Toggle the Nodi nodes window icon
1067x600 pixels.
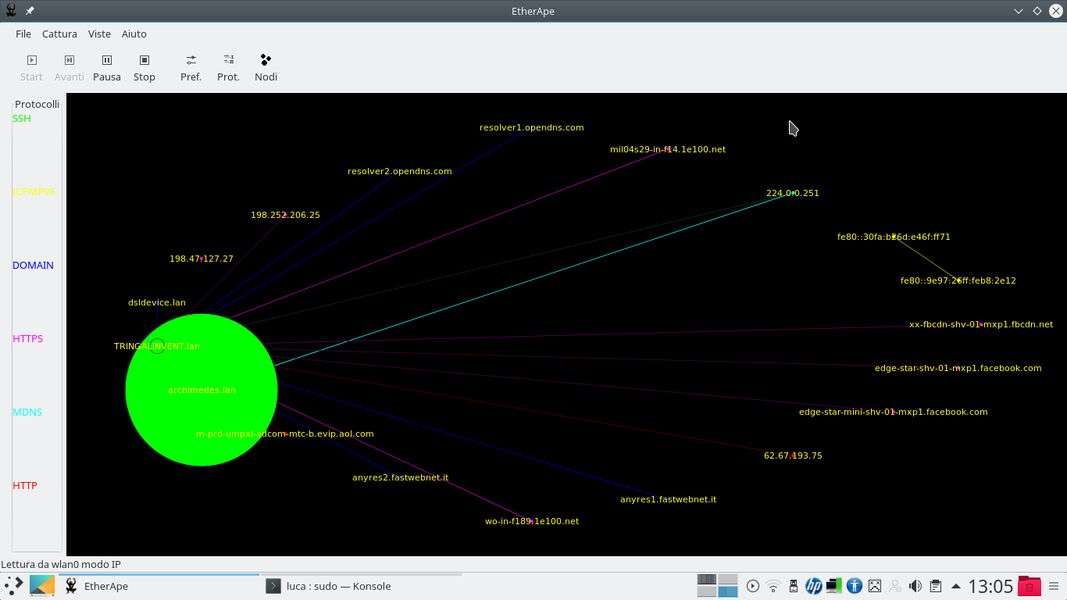(x=266, y=67)
